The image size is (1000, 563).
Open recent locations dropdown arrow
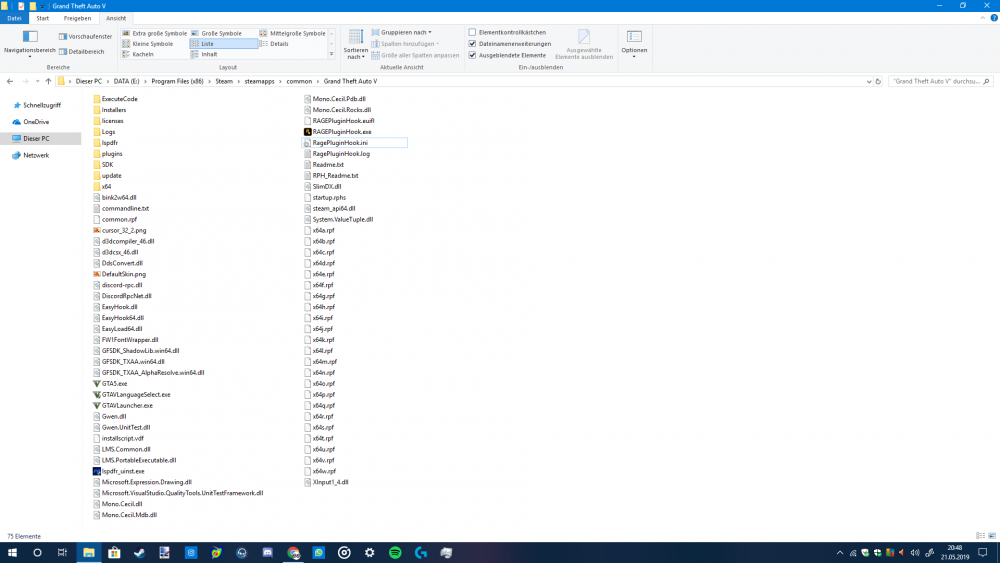38,82
